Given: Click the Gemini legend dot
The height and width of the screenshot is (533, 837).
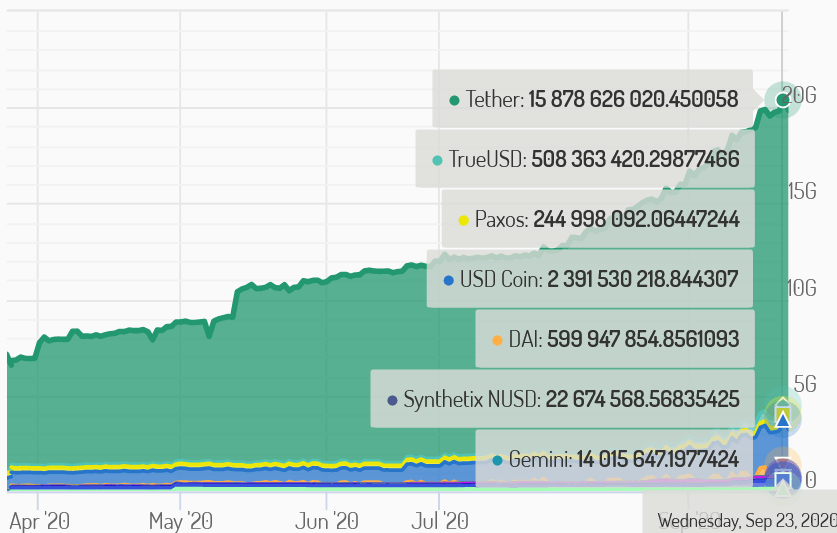Looking at the screenshot, I should (498, 460).
